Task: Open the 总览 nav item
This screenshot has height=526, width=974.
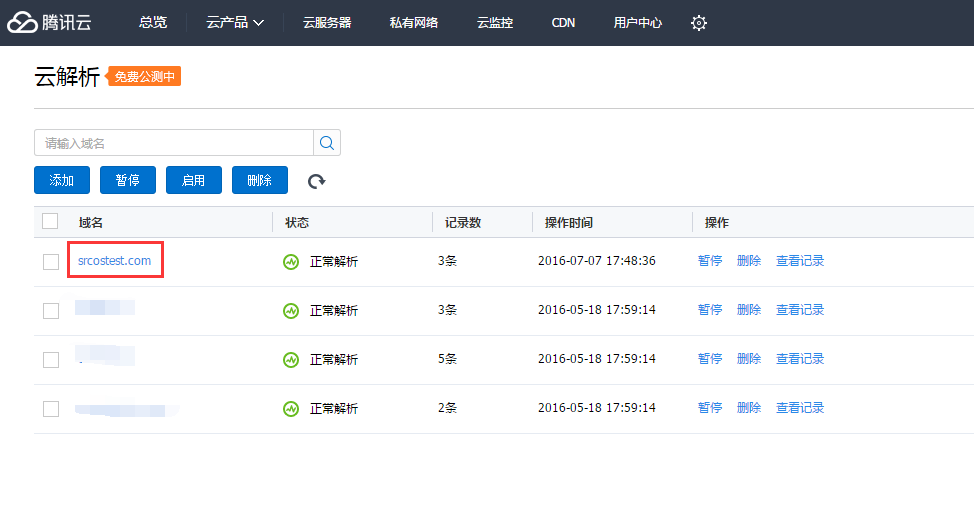Action: pyautogui.click(x=153, y=23)
